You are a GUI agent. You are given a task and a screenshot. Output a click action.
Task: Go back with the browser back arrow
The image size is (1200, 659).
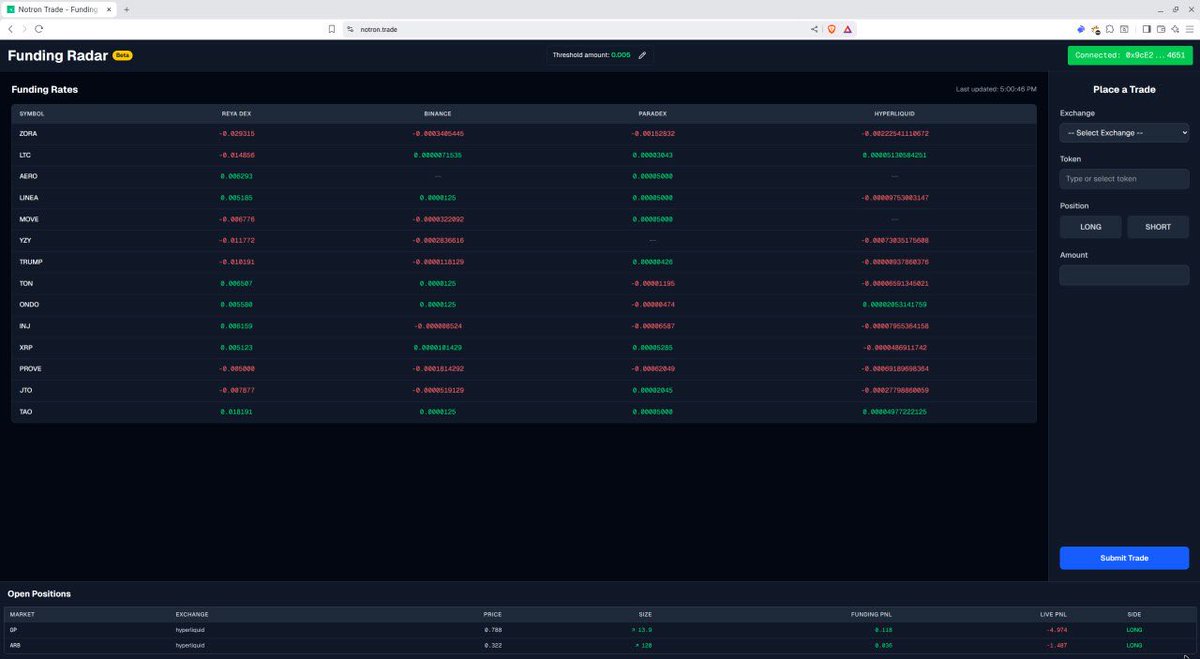click(10, 29)
